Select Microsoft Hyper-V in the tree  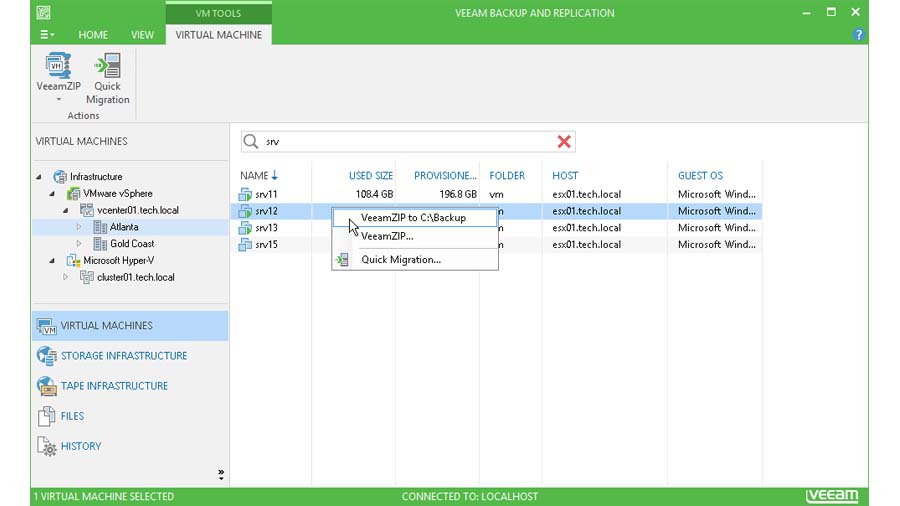[x=118, y=260]
